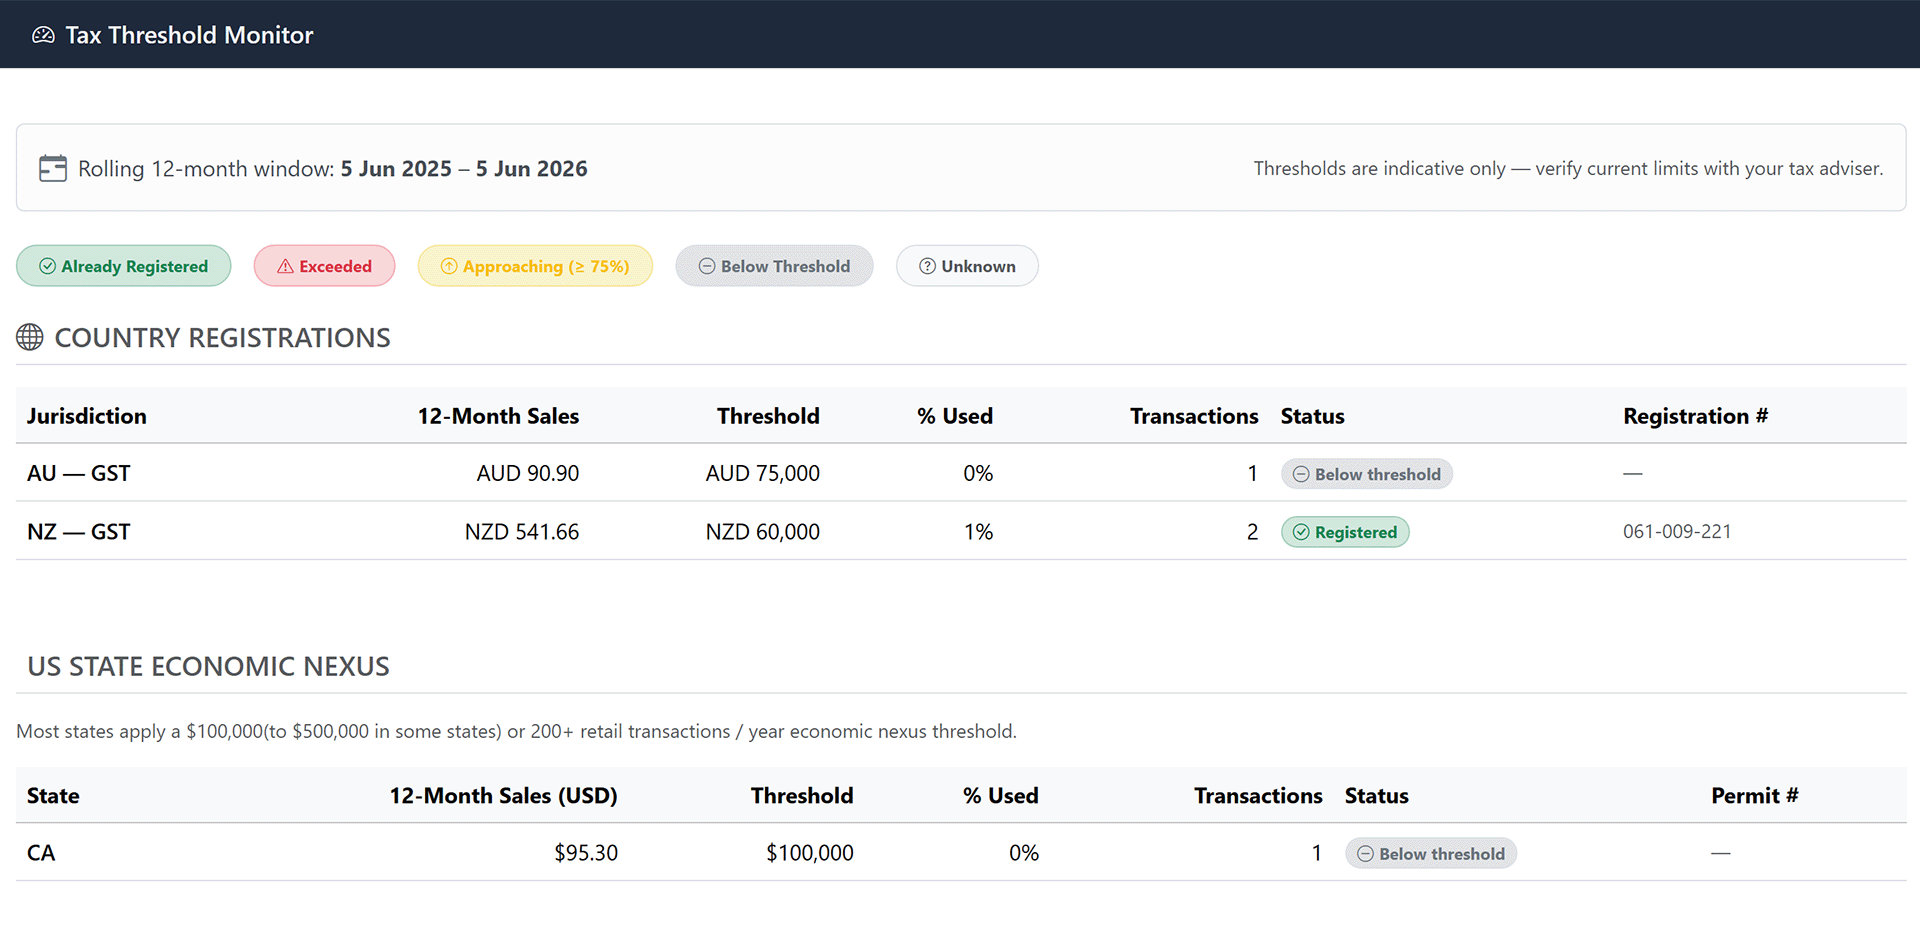Viewport: 1920px width, 948px height.
Task: Toggle the Exceeded filter chip
Action: 324,266
